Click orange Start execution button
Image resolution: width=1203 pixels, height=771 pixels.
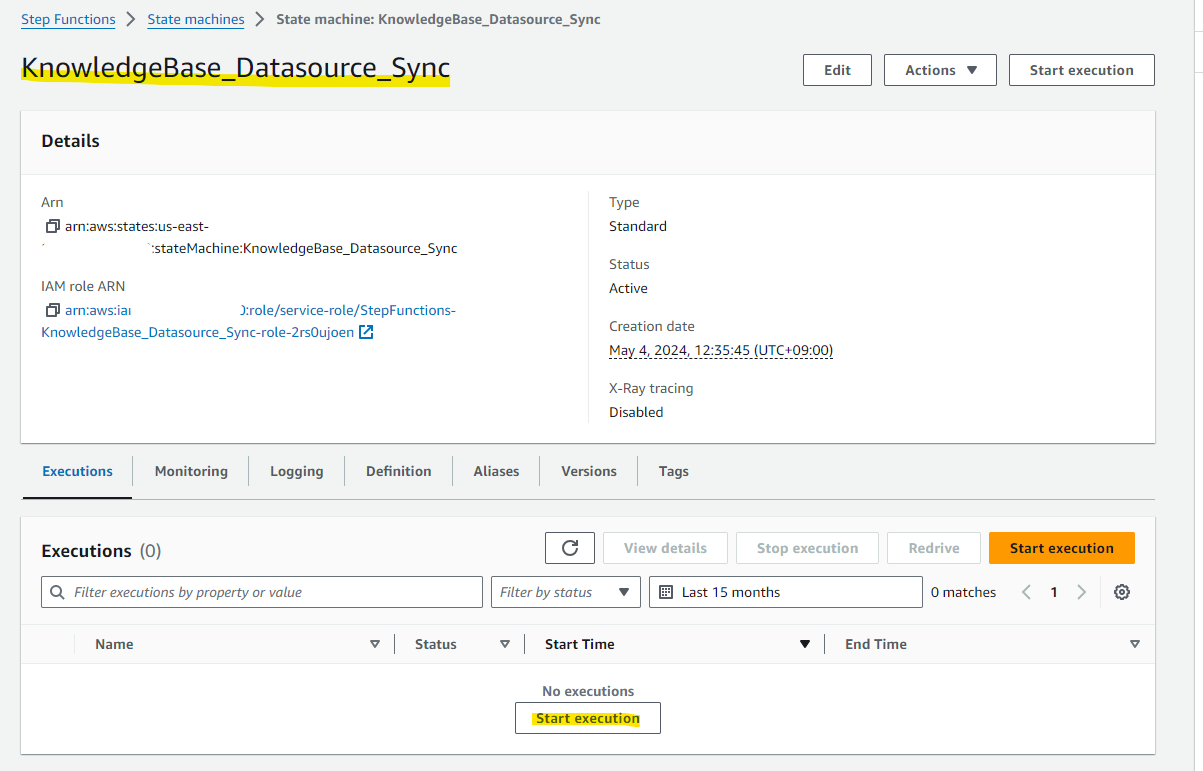click(1062, 548)
